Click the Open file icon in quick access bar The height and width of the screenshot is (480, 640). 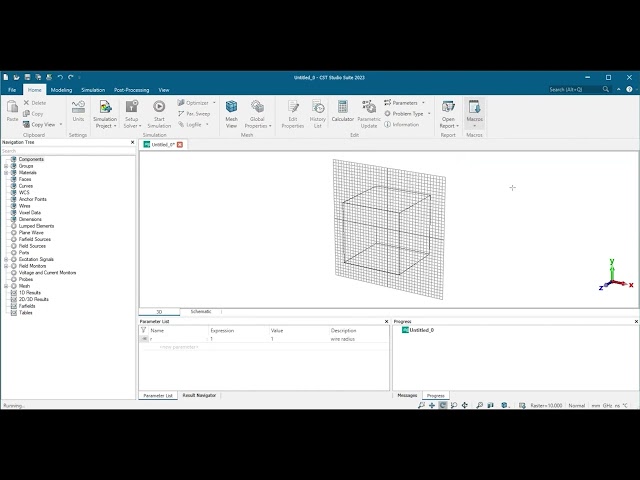click(16, 77)
